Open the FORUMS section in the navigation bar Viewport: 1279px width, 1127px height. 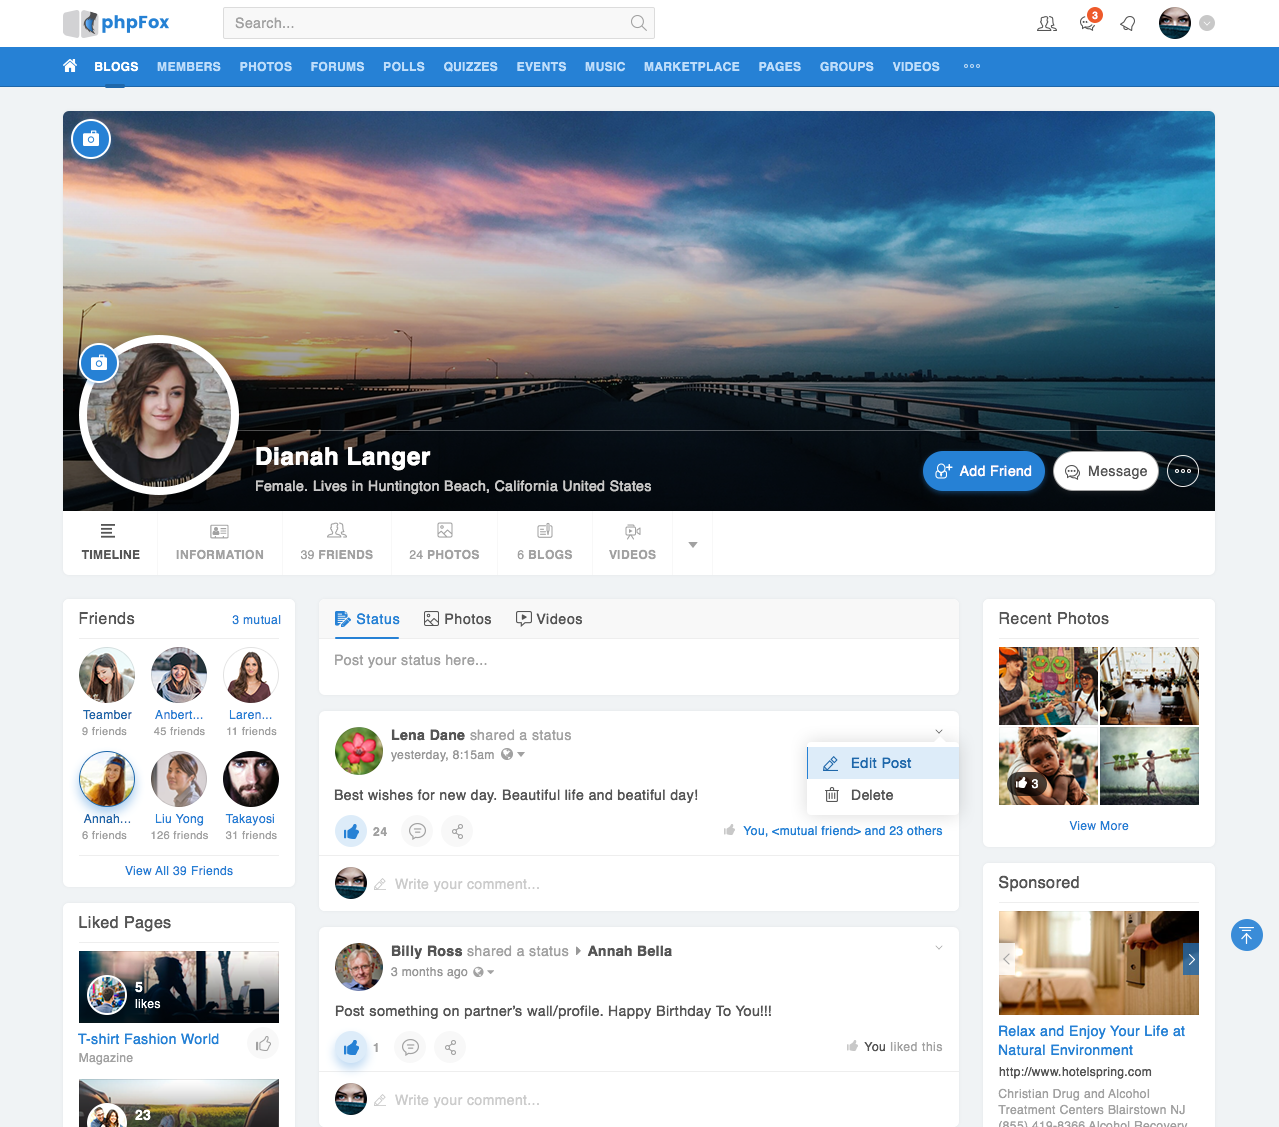(x=337, y=67)
